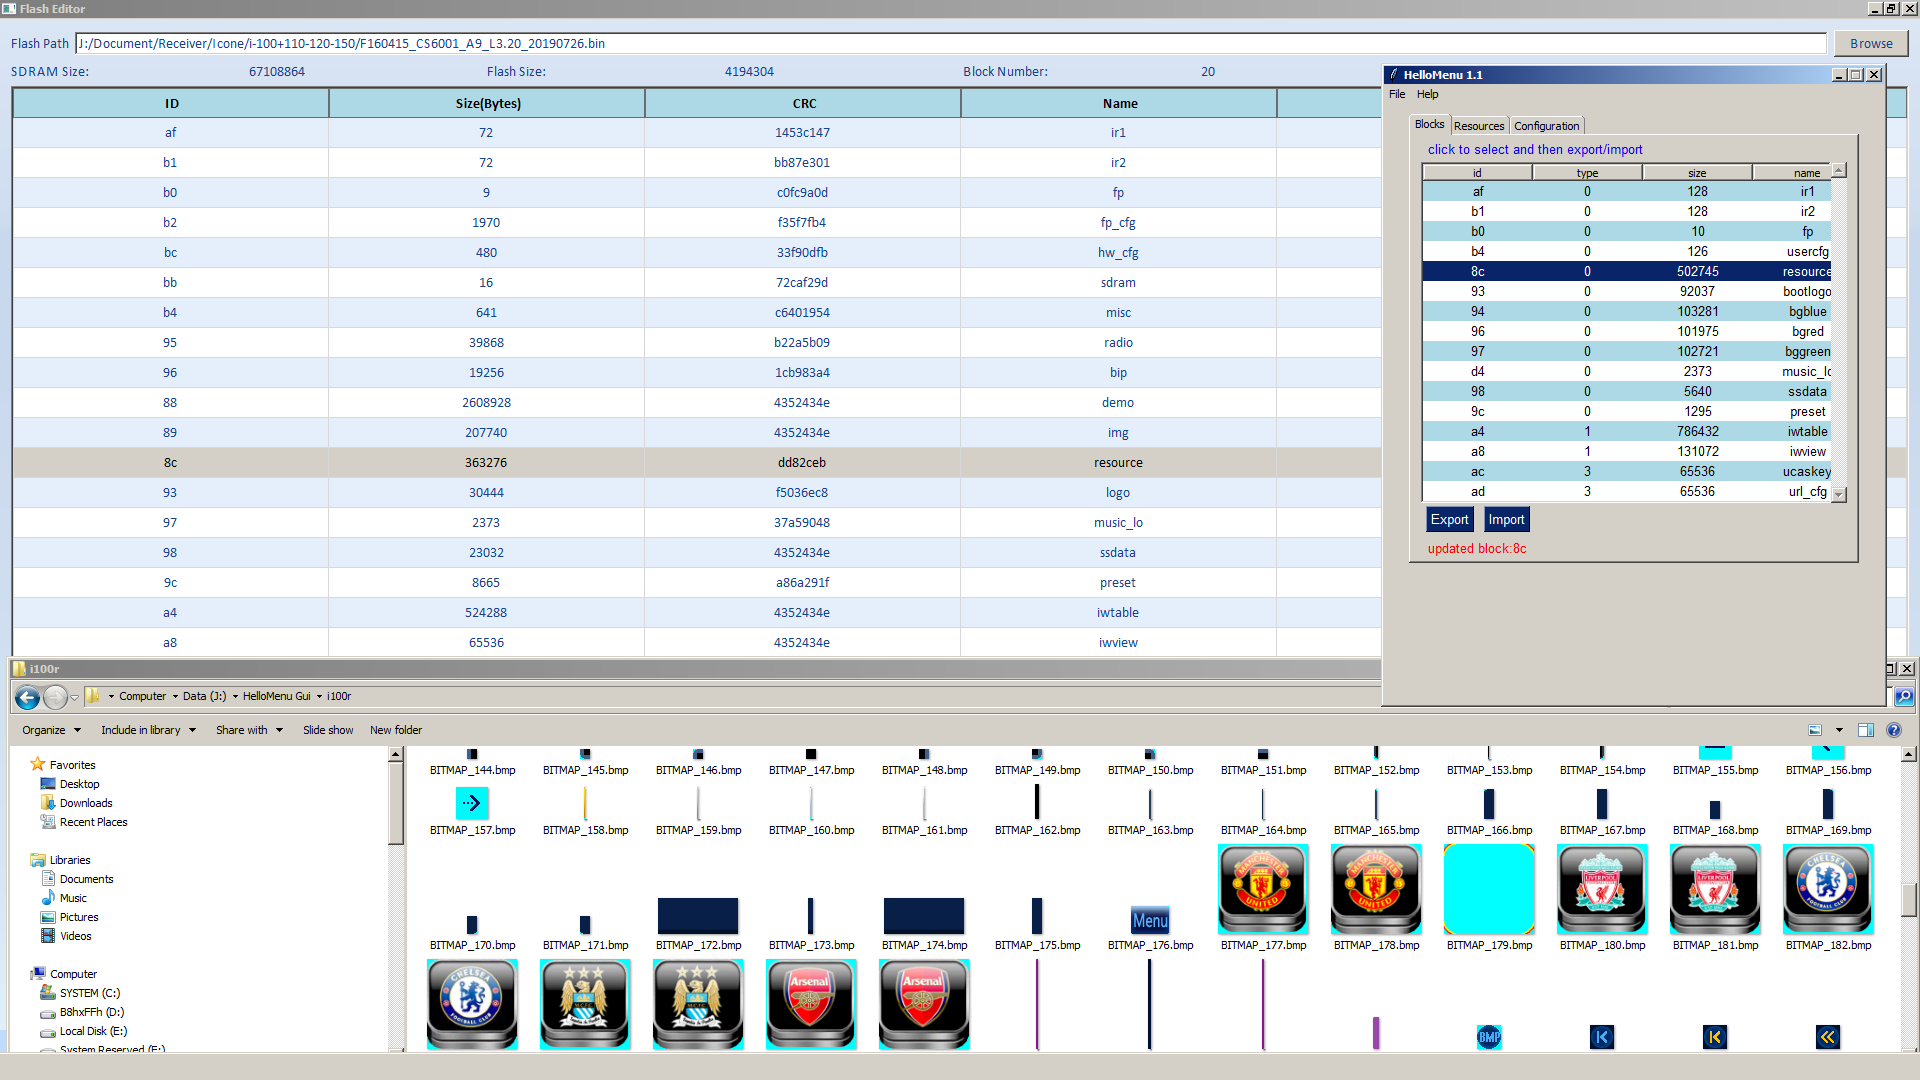Select the BITMAP_177.bmp Manchester United icon

(x=1263, y=889)
